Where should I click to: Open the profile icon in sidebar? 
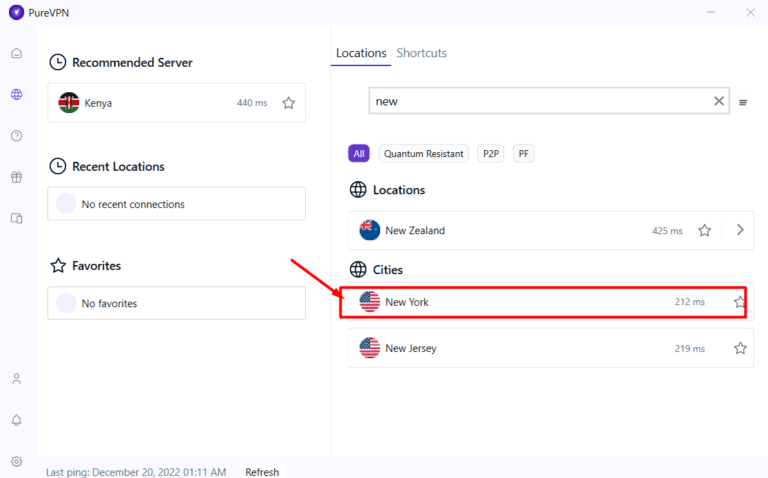coord(16,379)
